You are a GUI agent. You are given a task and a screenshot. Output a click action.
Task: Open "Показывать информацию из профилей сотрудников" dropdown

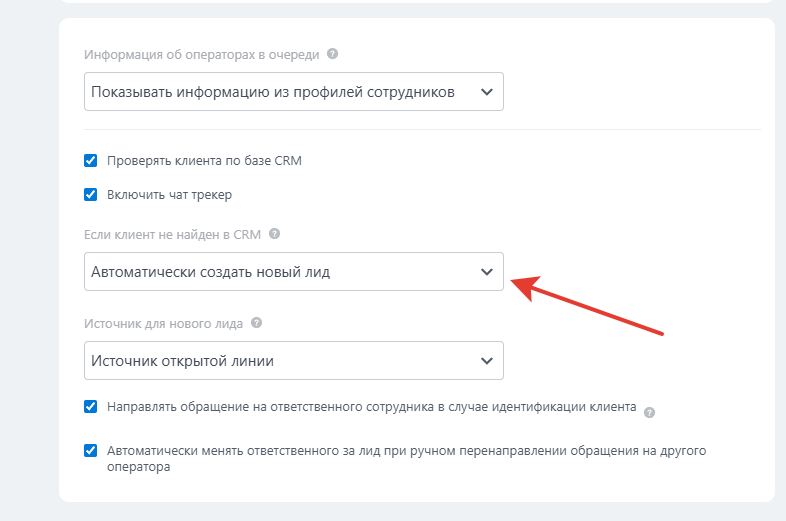[x=294, y=92]
